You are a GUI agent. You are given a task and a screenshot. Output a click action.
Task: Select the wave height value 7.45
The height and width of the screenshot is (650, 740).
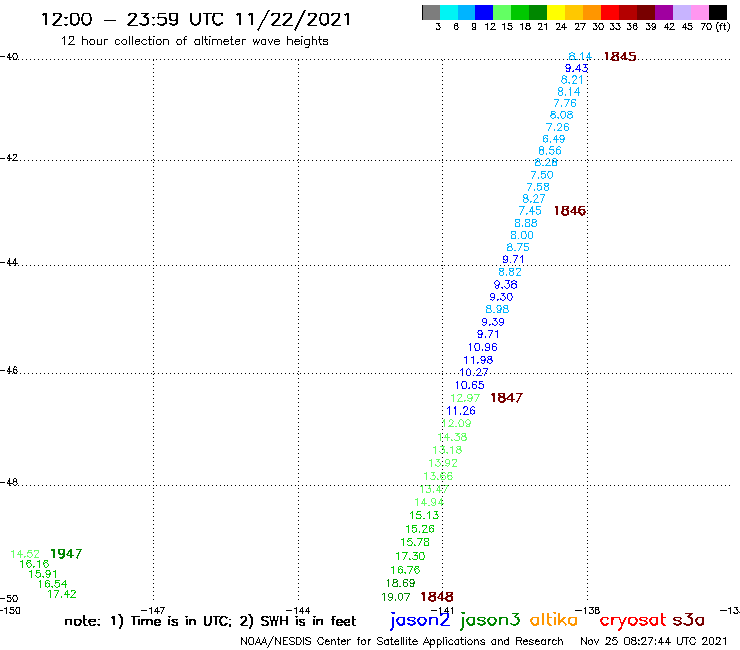click(530, 211)
